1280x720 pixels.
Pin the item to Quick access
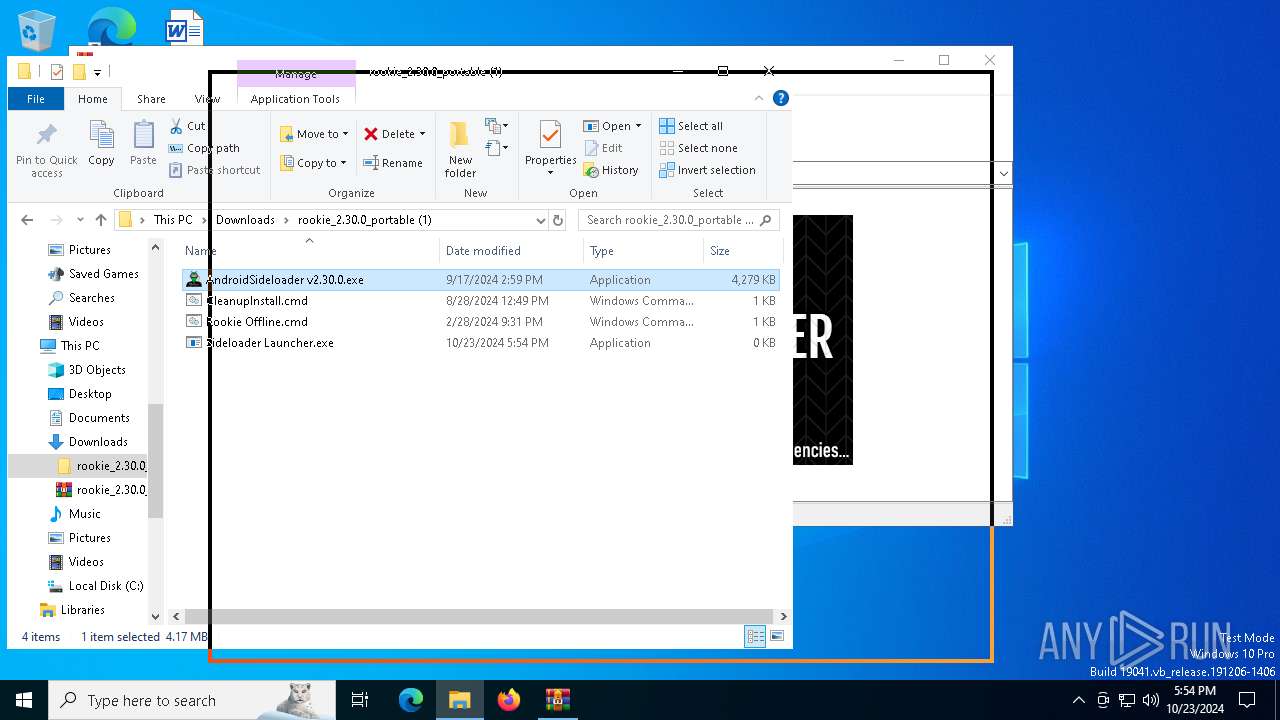tap(47, 151)
